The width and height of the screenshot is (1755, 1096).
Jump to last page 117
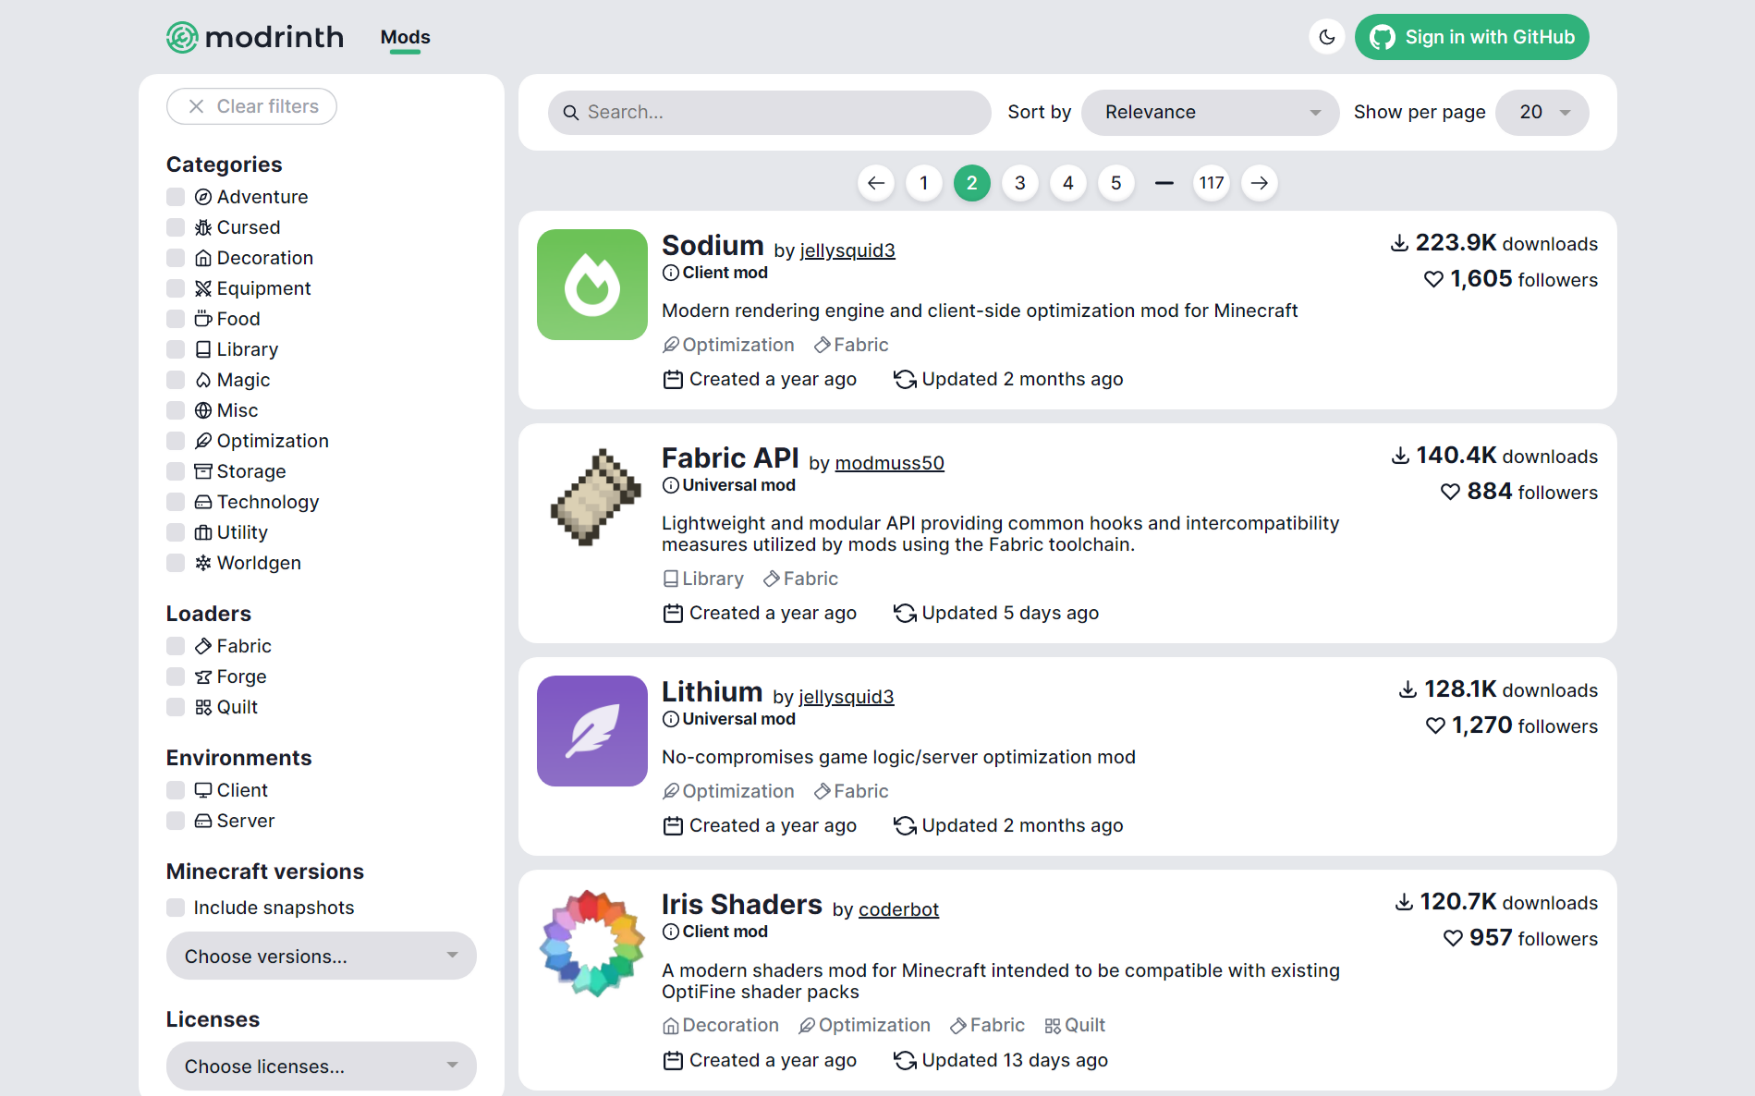[1212, 183]
